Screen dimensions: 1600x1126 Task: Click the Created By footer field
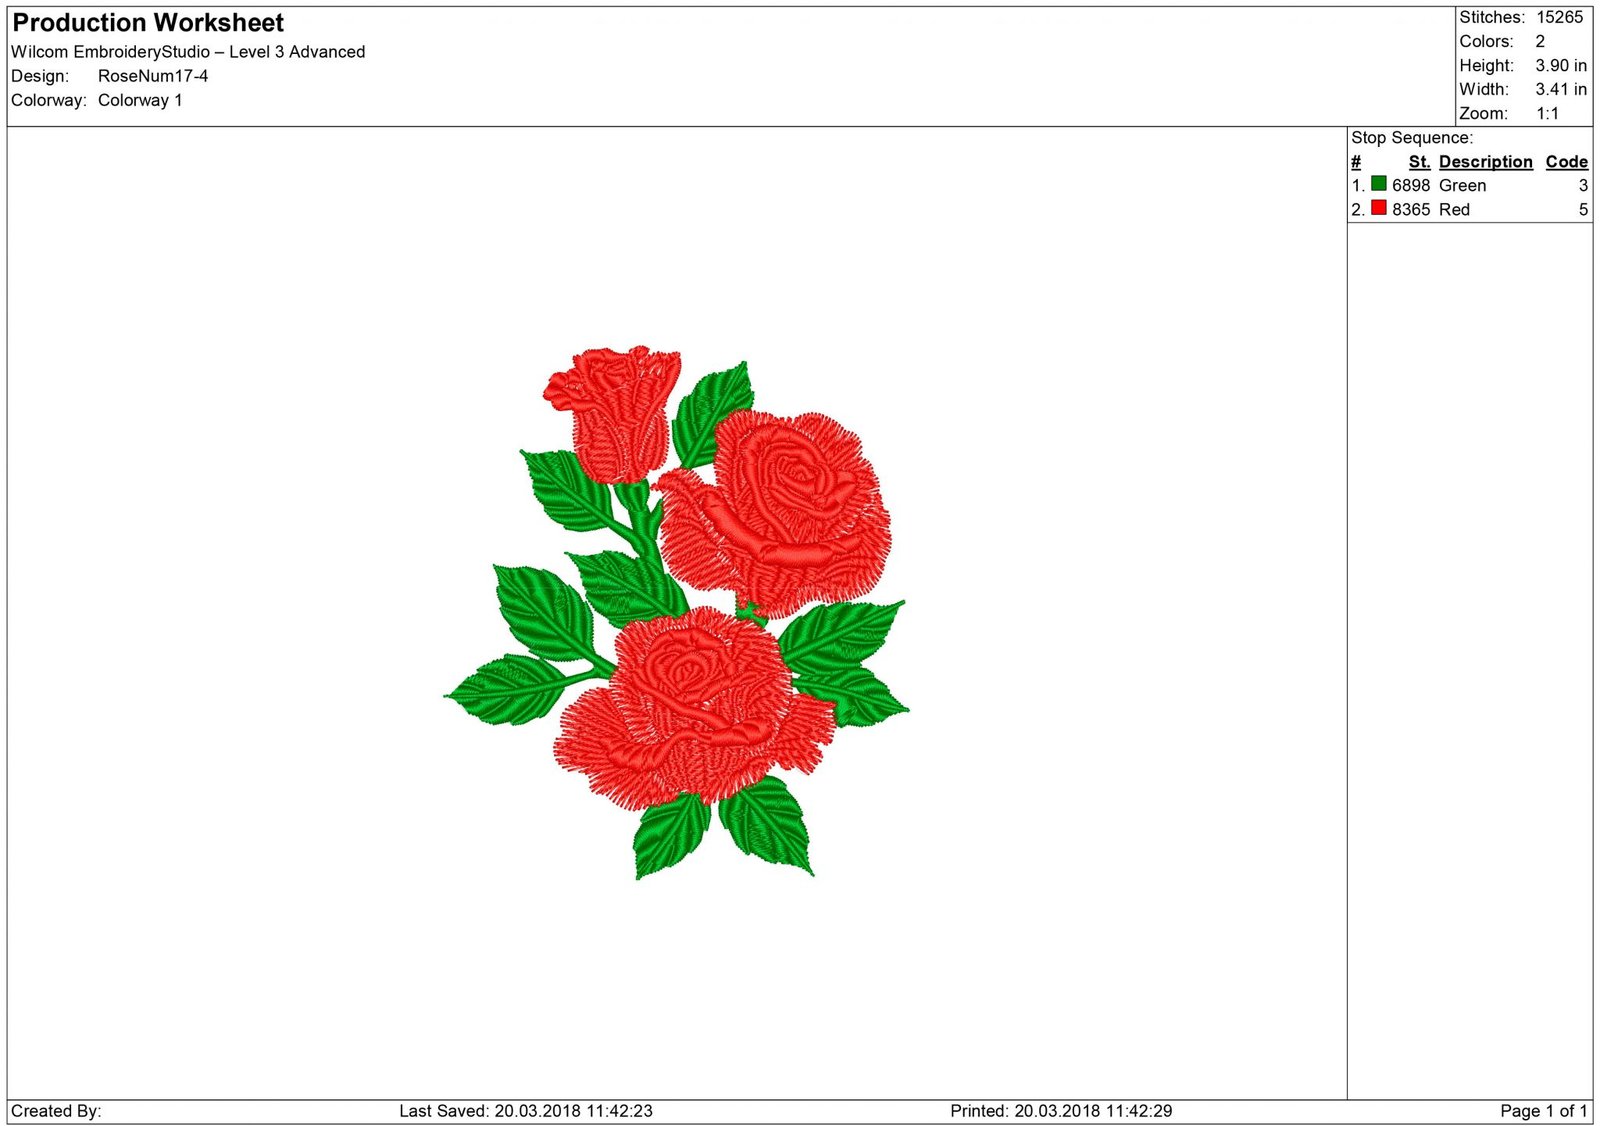pyautogui.click(x=55, y=1110)
